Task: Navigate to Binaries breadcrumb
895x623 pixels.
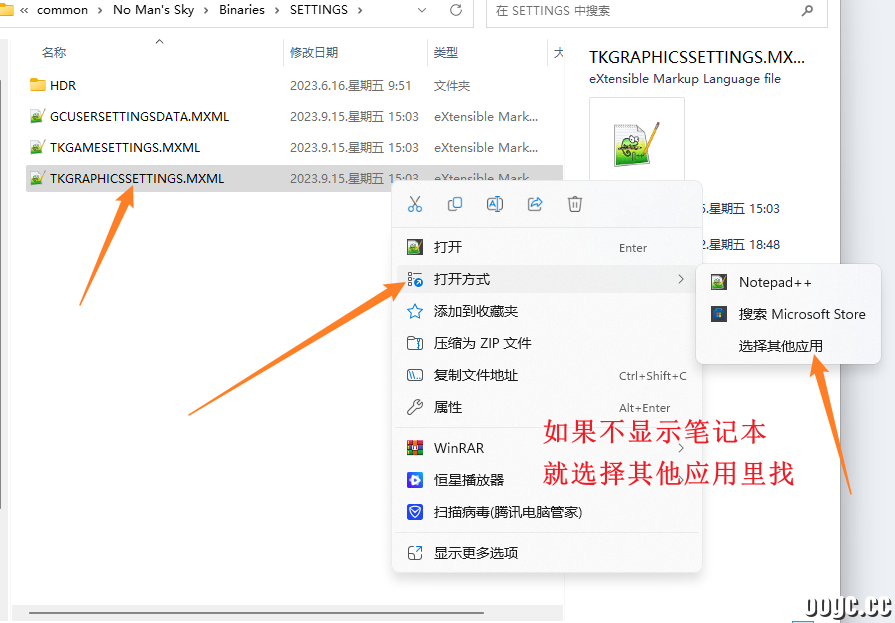Action: click(241, 10)
